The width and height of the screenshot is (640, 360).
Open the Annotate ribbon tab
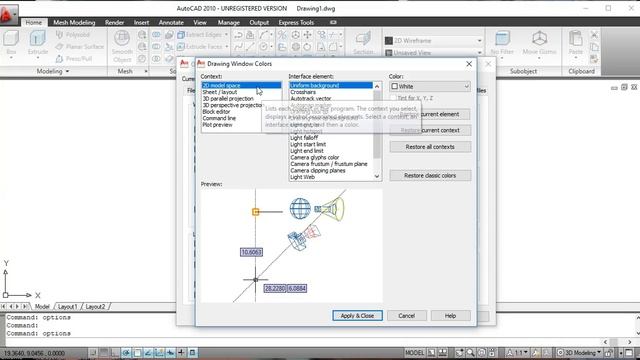(171, 22)
